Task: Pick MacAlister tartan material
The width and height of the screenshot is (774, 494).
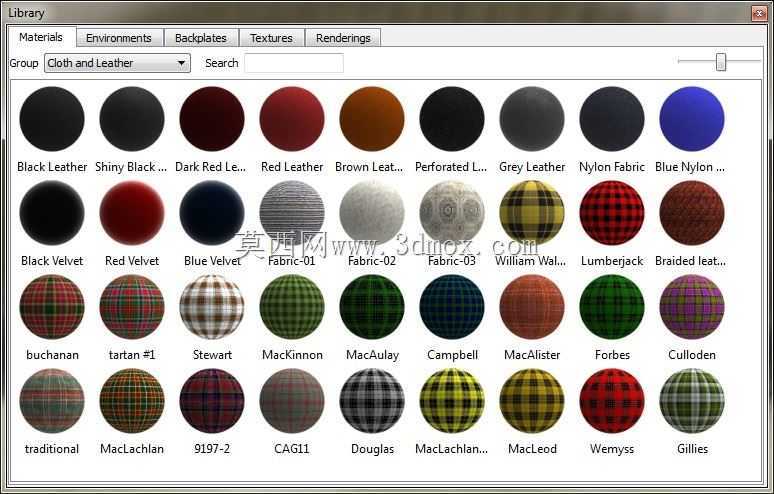Action: point(532,307)
